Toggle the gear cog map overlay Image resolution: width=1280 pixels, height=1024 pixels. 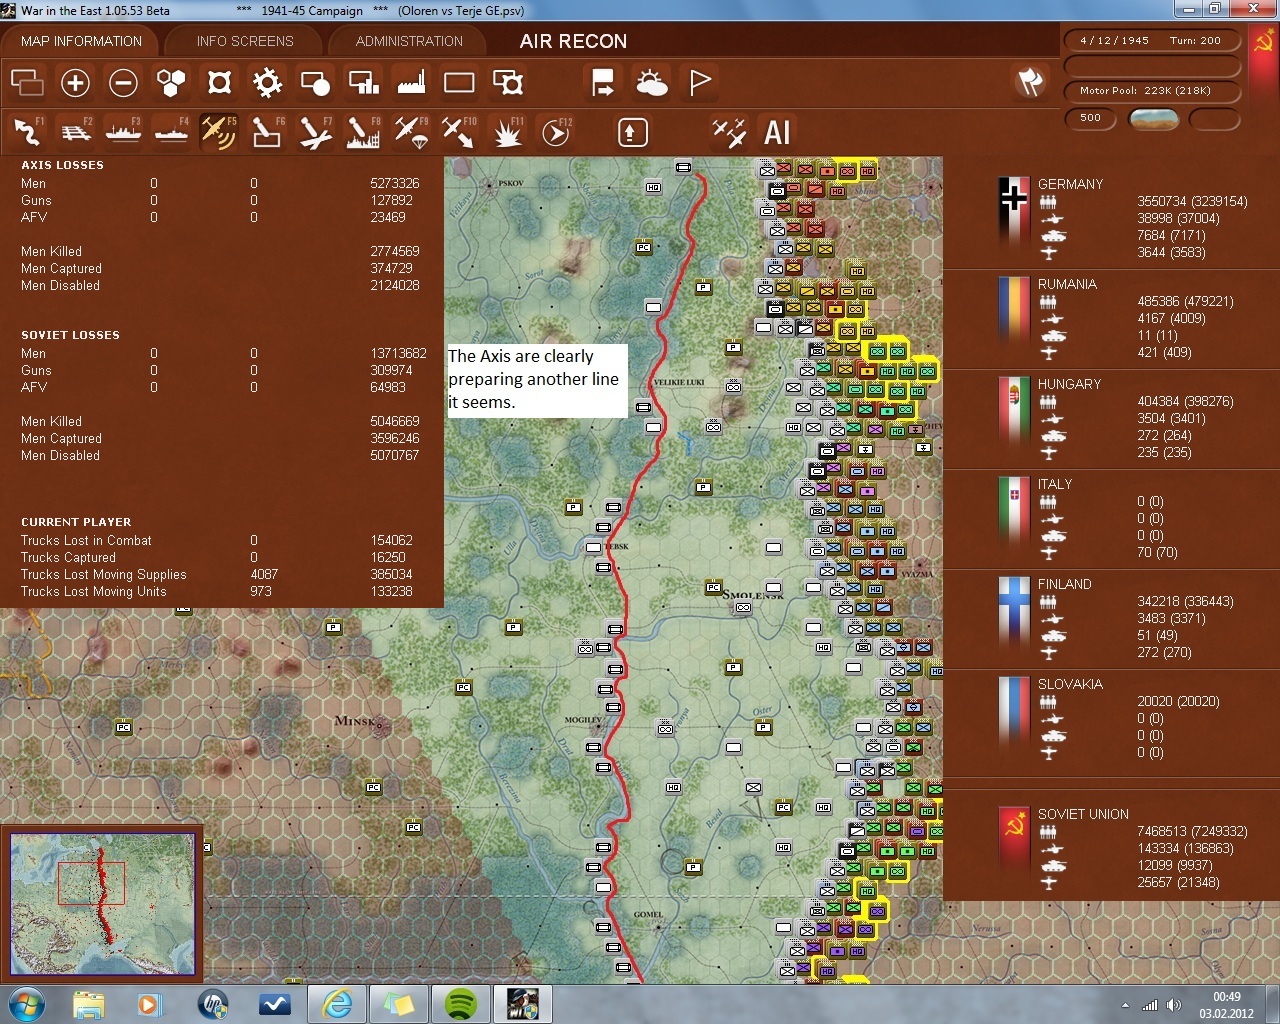(x=267, y=83)
